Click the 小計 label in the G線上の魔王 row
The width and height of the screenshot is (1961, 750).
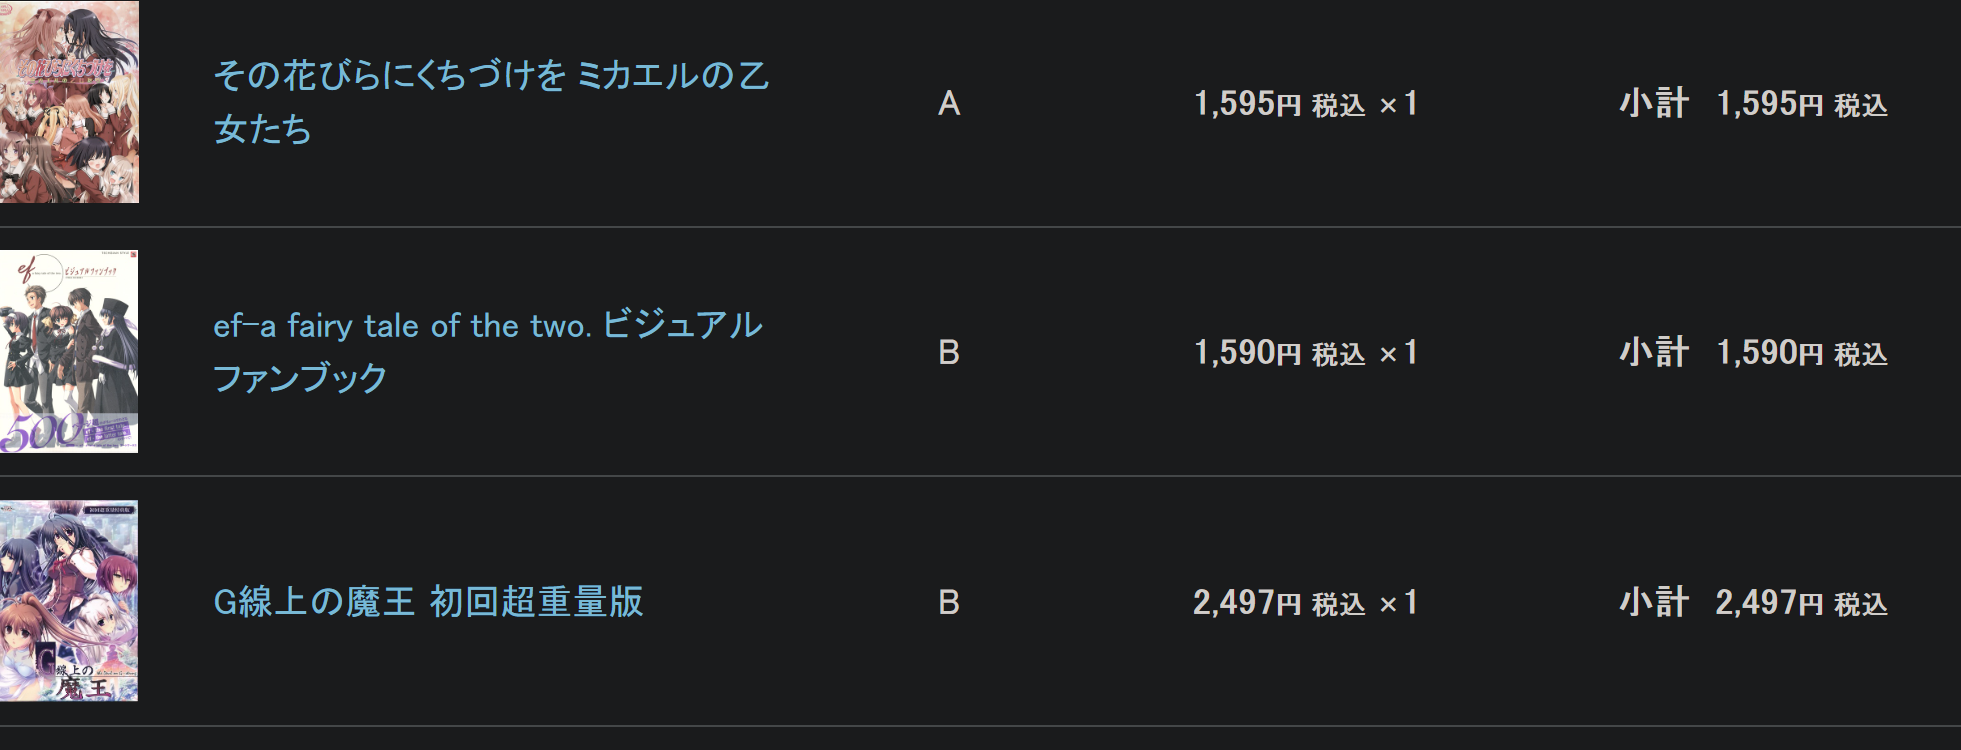[x=1654, y=602]
